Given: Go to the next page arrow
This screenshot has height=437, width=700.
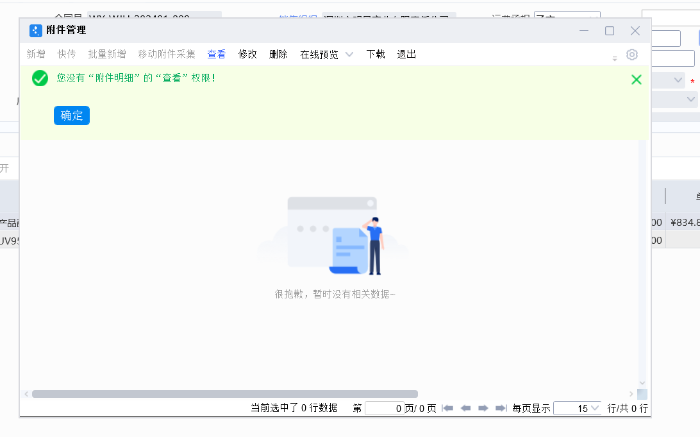Looking at the screenshot, I should [x=483, y=408].
